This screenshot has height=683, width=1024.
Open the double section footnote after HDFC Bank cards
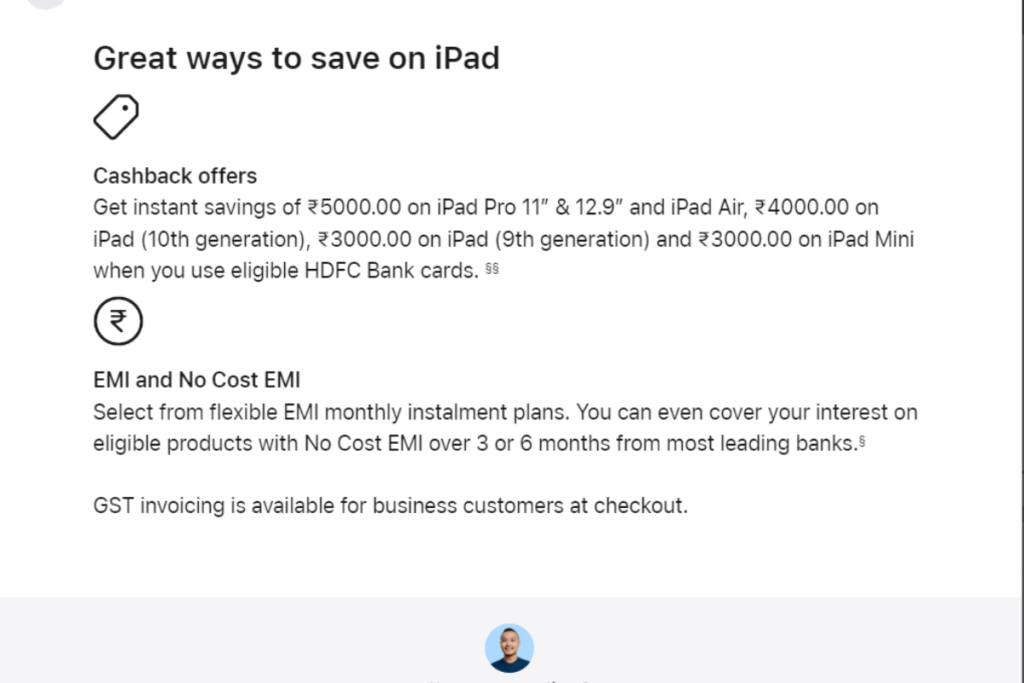(x=492, y=268)
